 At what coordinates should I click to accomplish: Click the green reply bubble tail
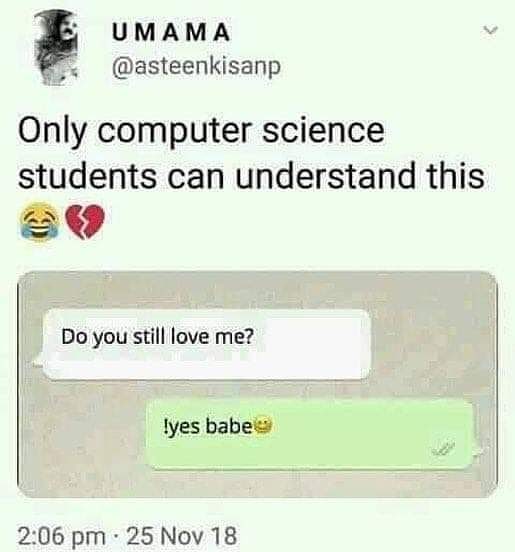click(x=477, y=451)
